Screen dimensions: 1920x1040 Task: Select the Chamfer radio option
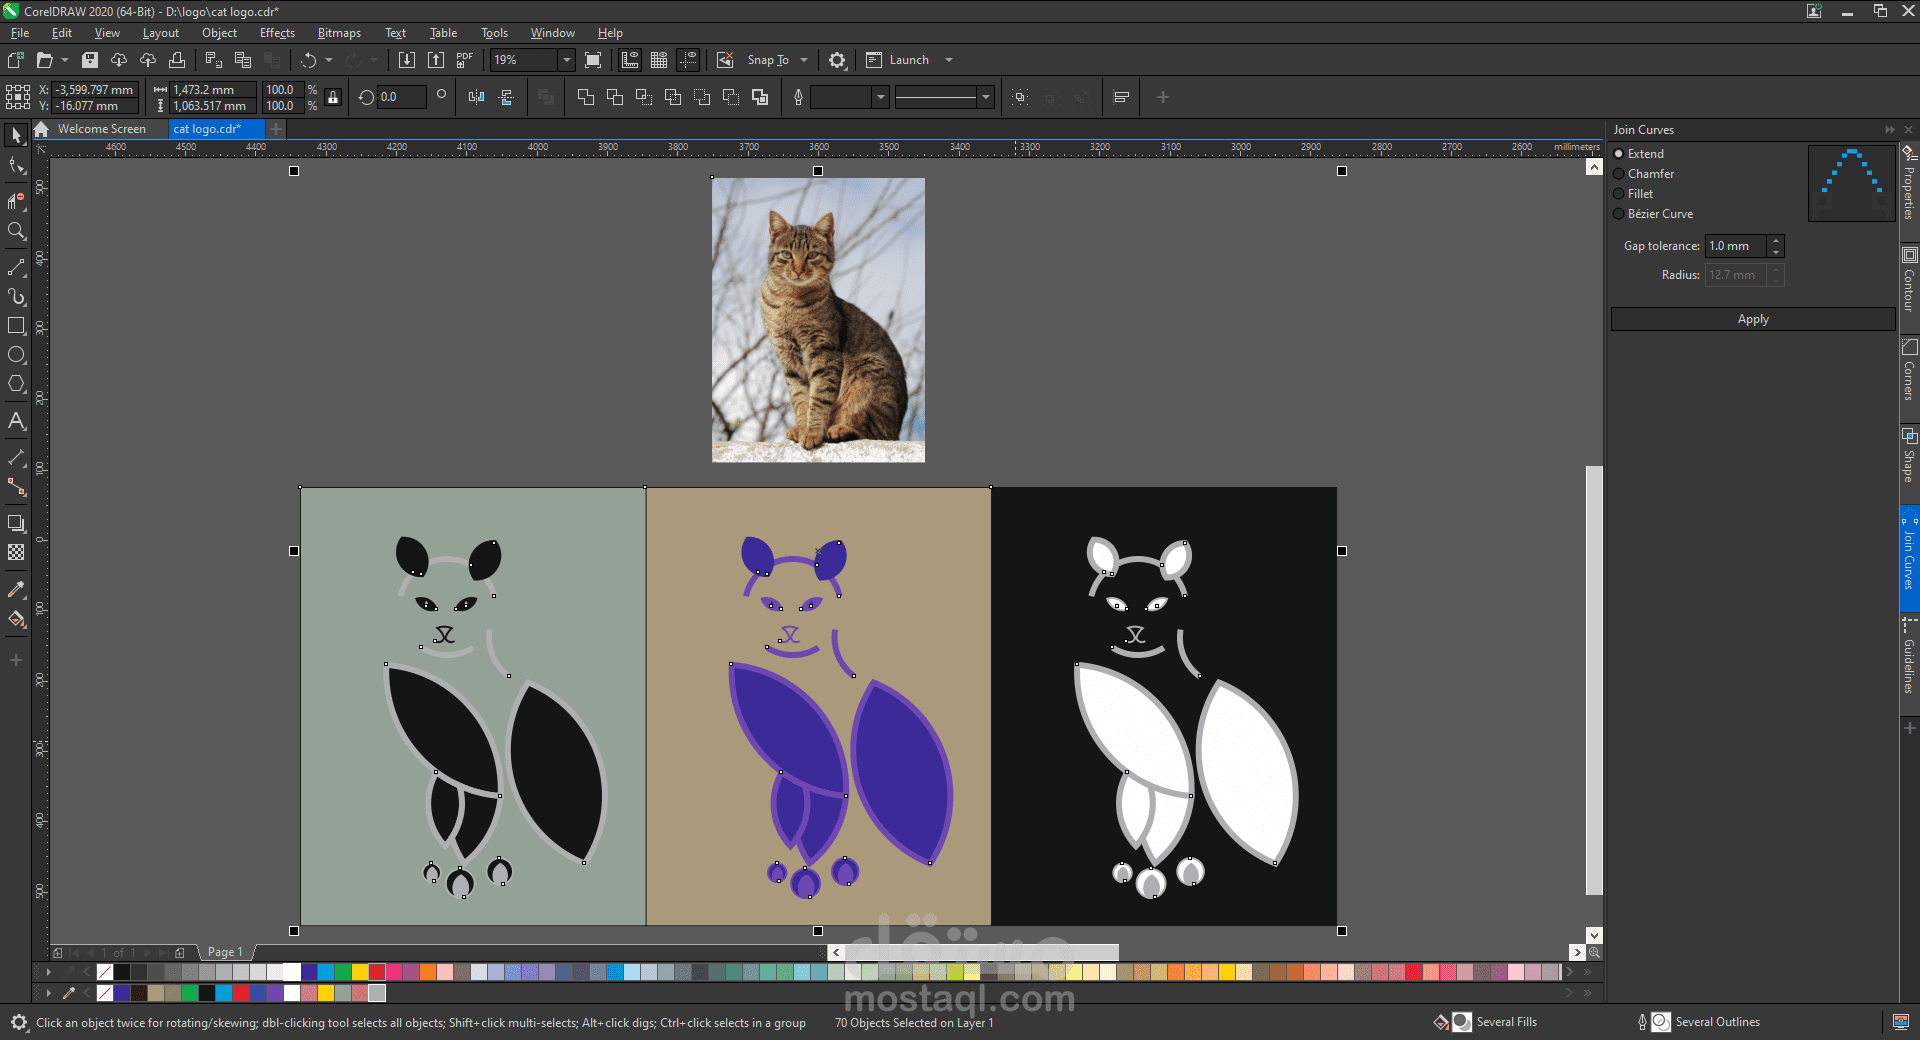tap(1619, 174)
